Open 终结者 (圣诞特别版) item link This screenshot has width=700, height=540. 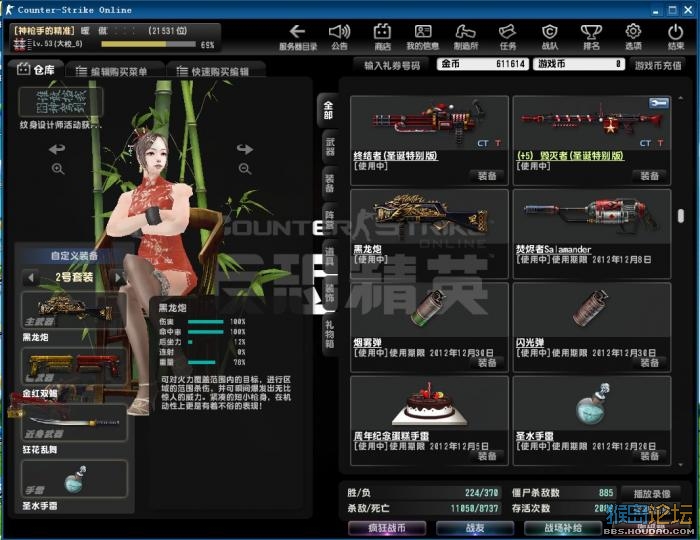[396, 156]
